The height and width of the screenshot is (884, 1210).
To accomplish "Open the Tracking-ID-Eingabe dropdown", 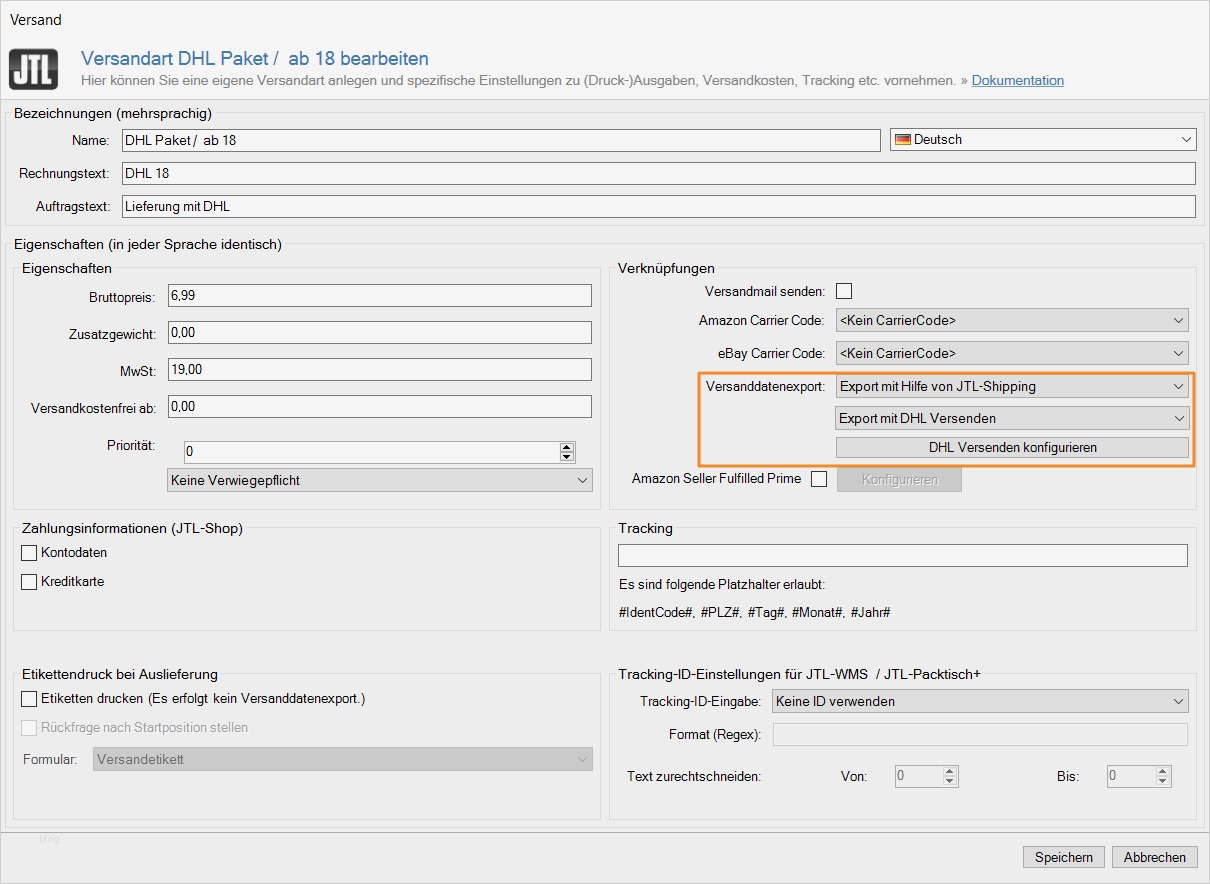I will [x=979, y=702].
